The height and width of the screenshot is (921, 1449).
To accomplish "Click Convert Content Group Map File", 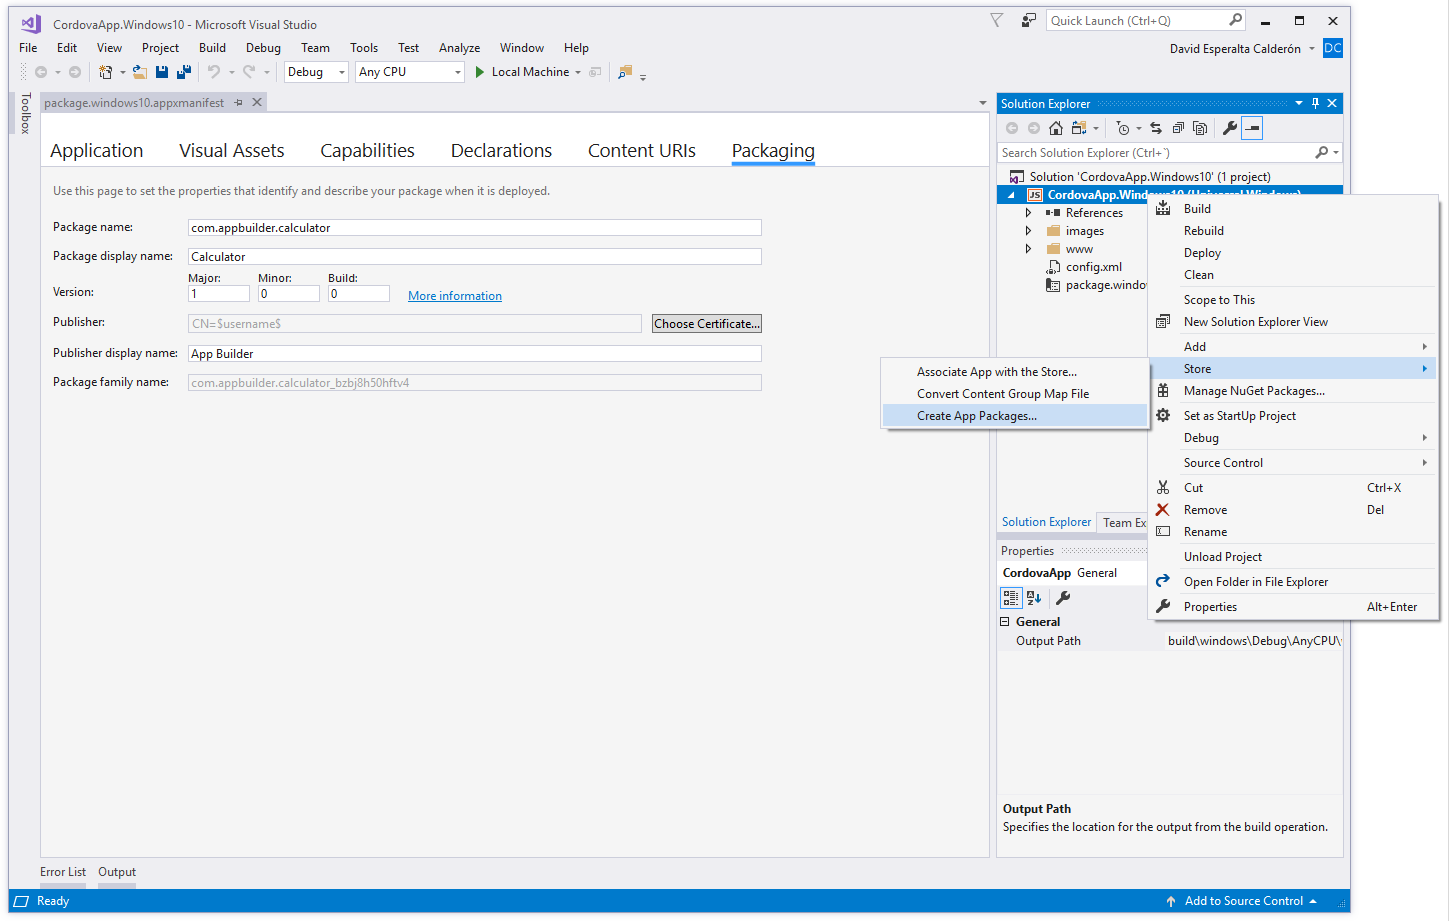I will pos(1014,394).
